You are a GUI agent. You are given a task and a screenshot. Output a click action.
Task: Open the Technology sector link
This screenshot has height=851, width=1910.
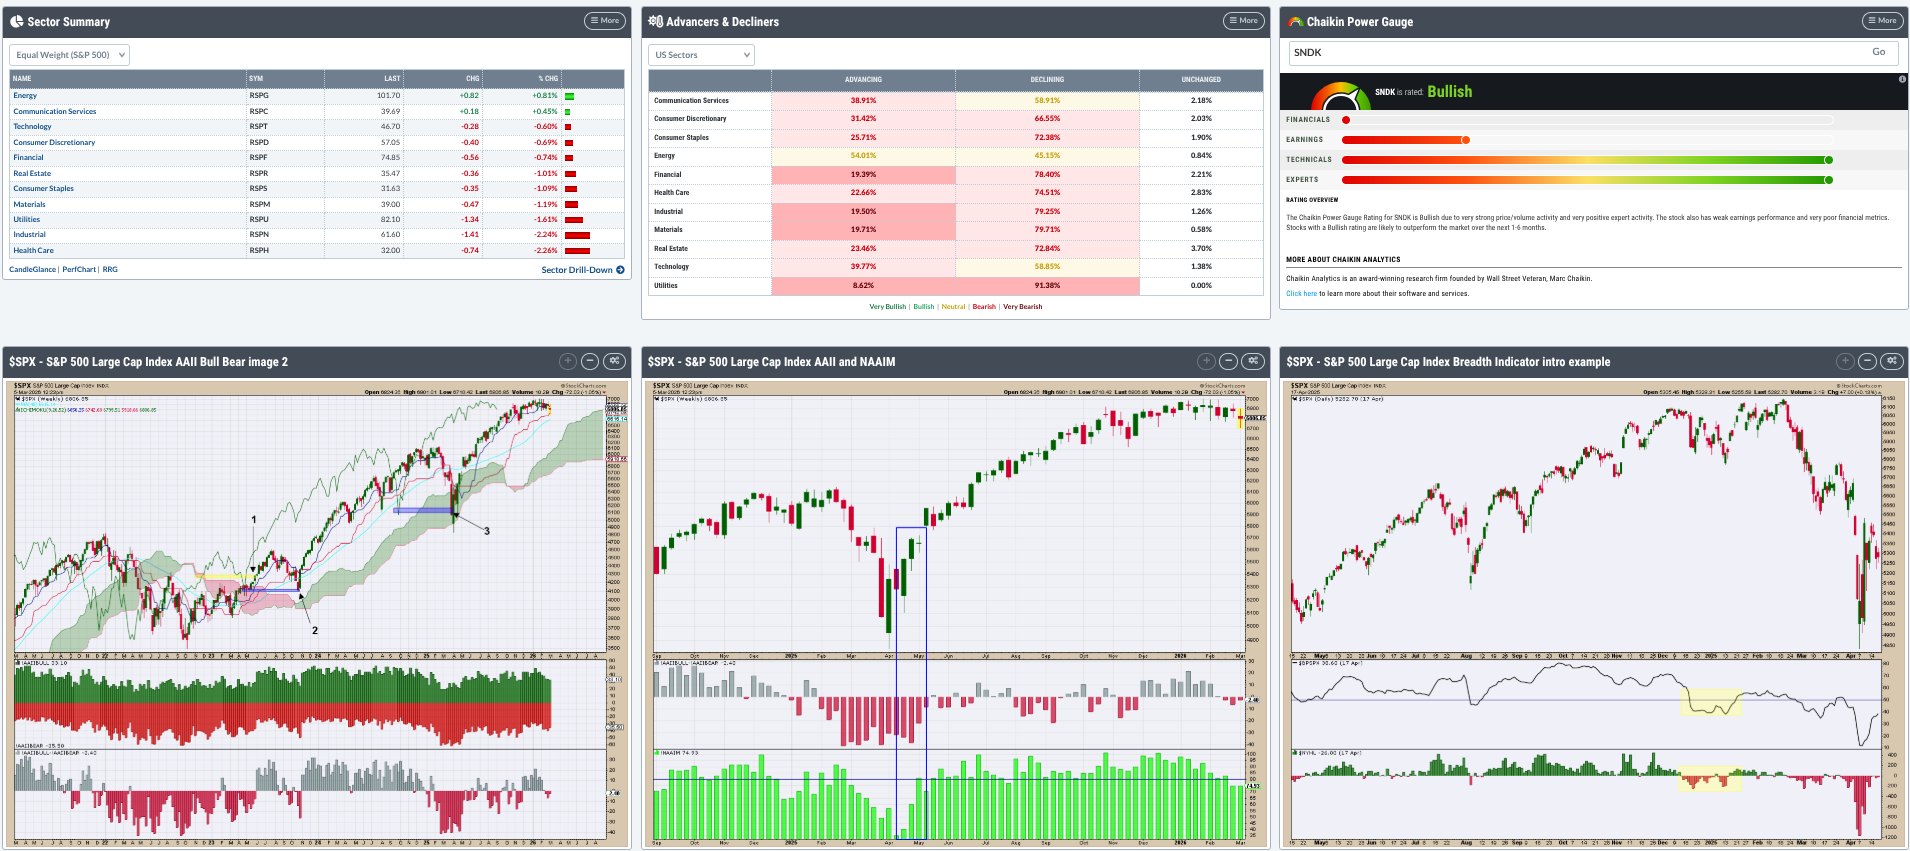click(x=32, y=127)
